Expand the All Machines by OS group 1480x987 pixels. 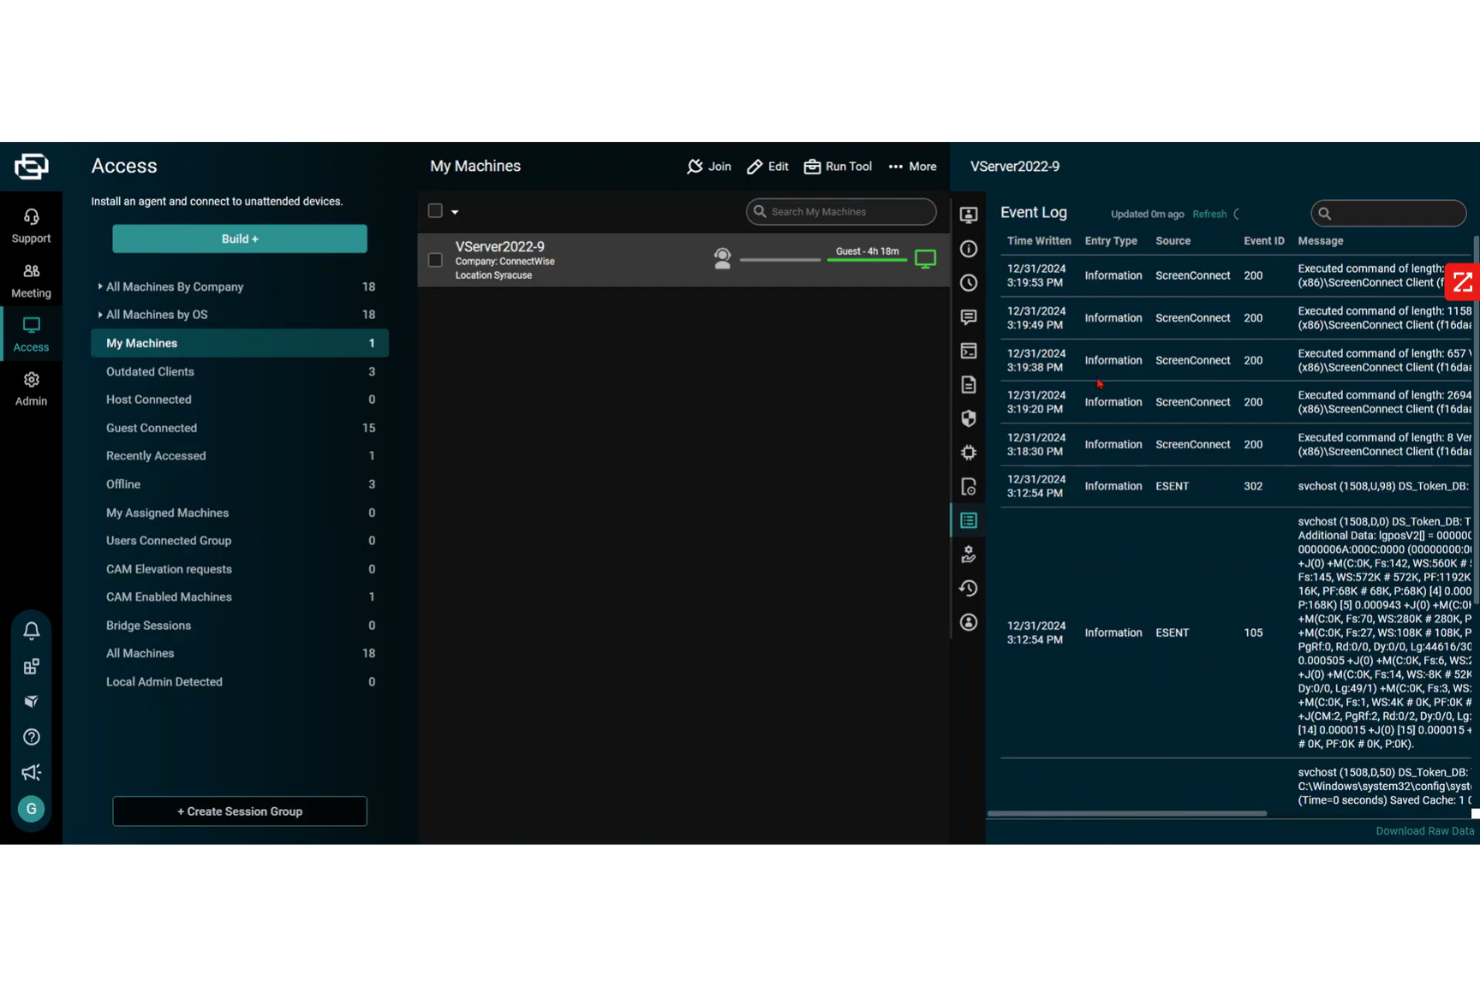[156, 314]
